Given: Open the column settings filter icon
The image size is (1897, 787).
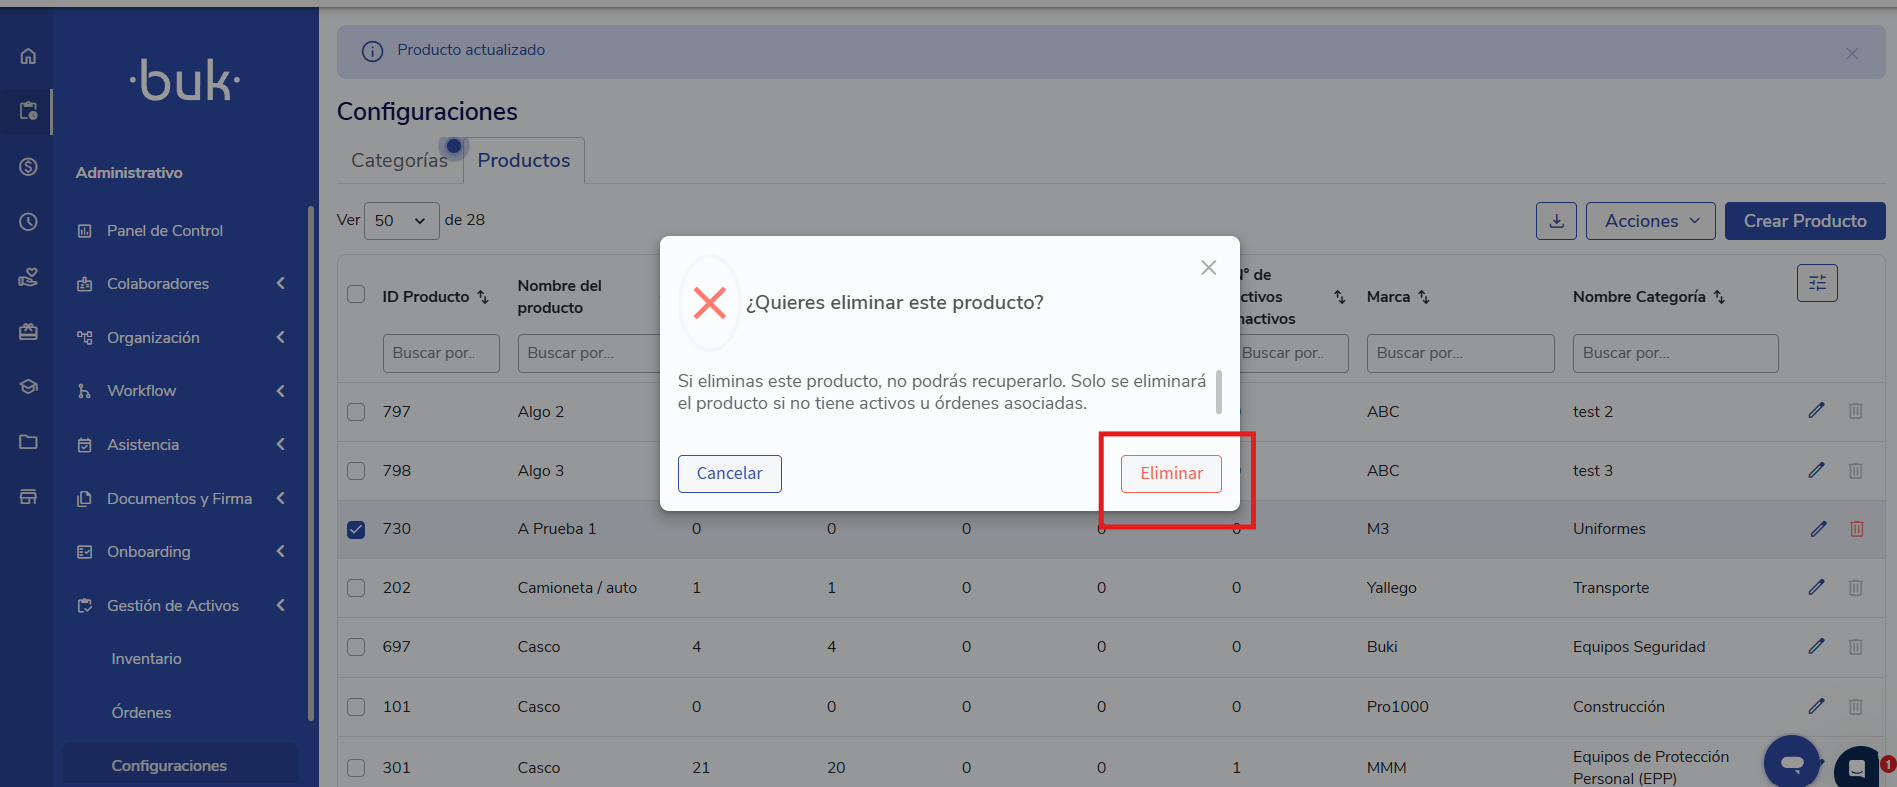Looking at the screenshot, I should pos(1817,283).
